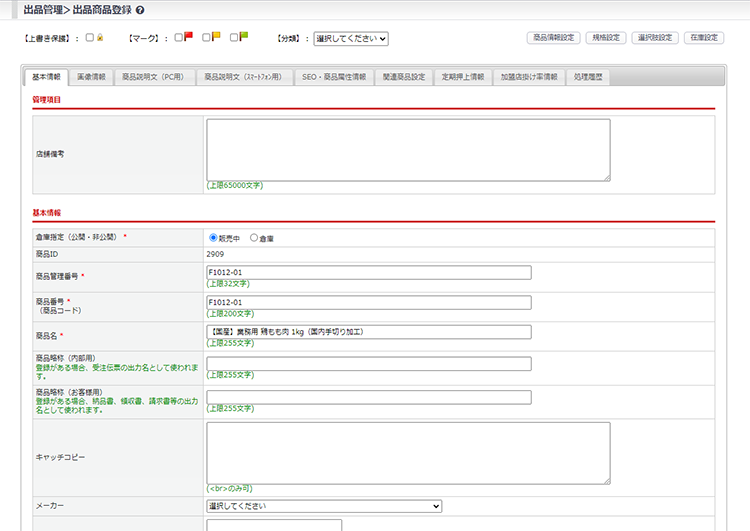Viewport: 750px width, 531px height.
Task: Open the 処理履歴 tab
Action: 588,77
